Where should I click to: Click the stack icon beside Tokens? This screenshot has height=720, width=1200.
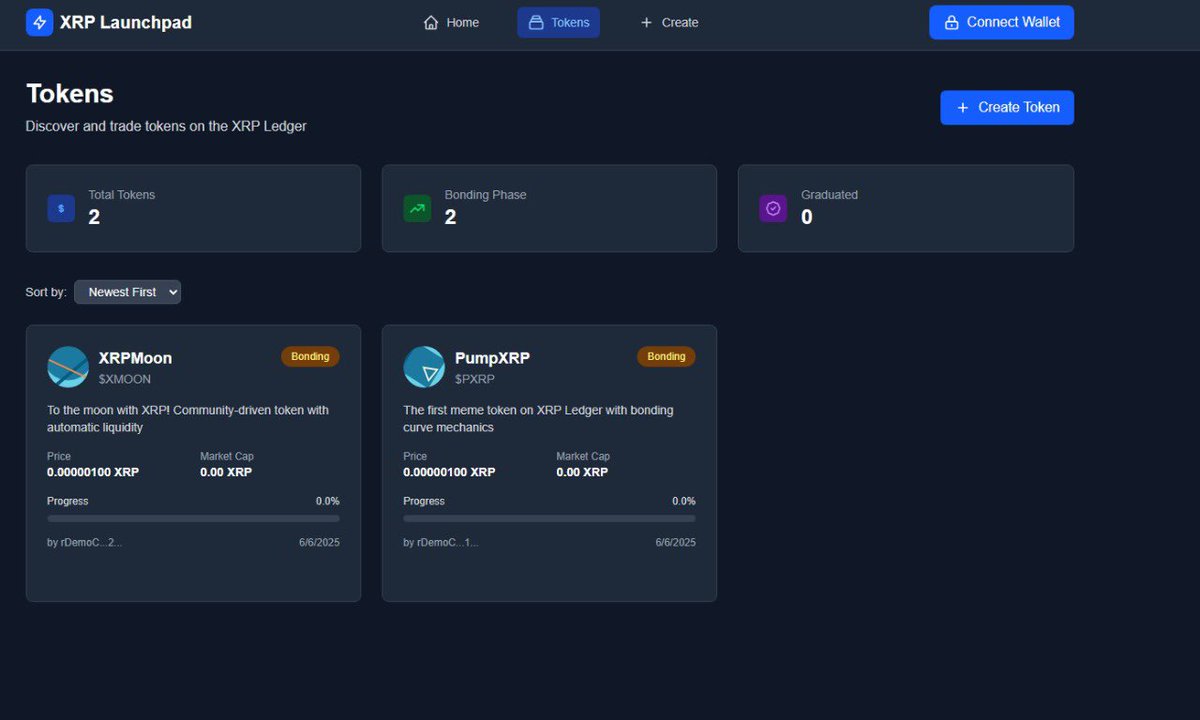(x=536, y=22)
